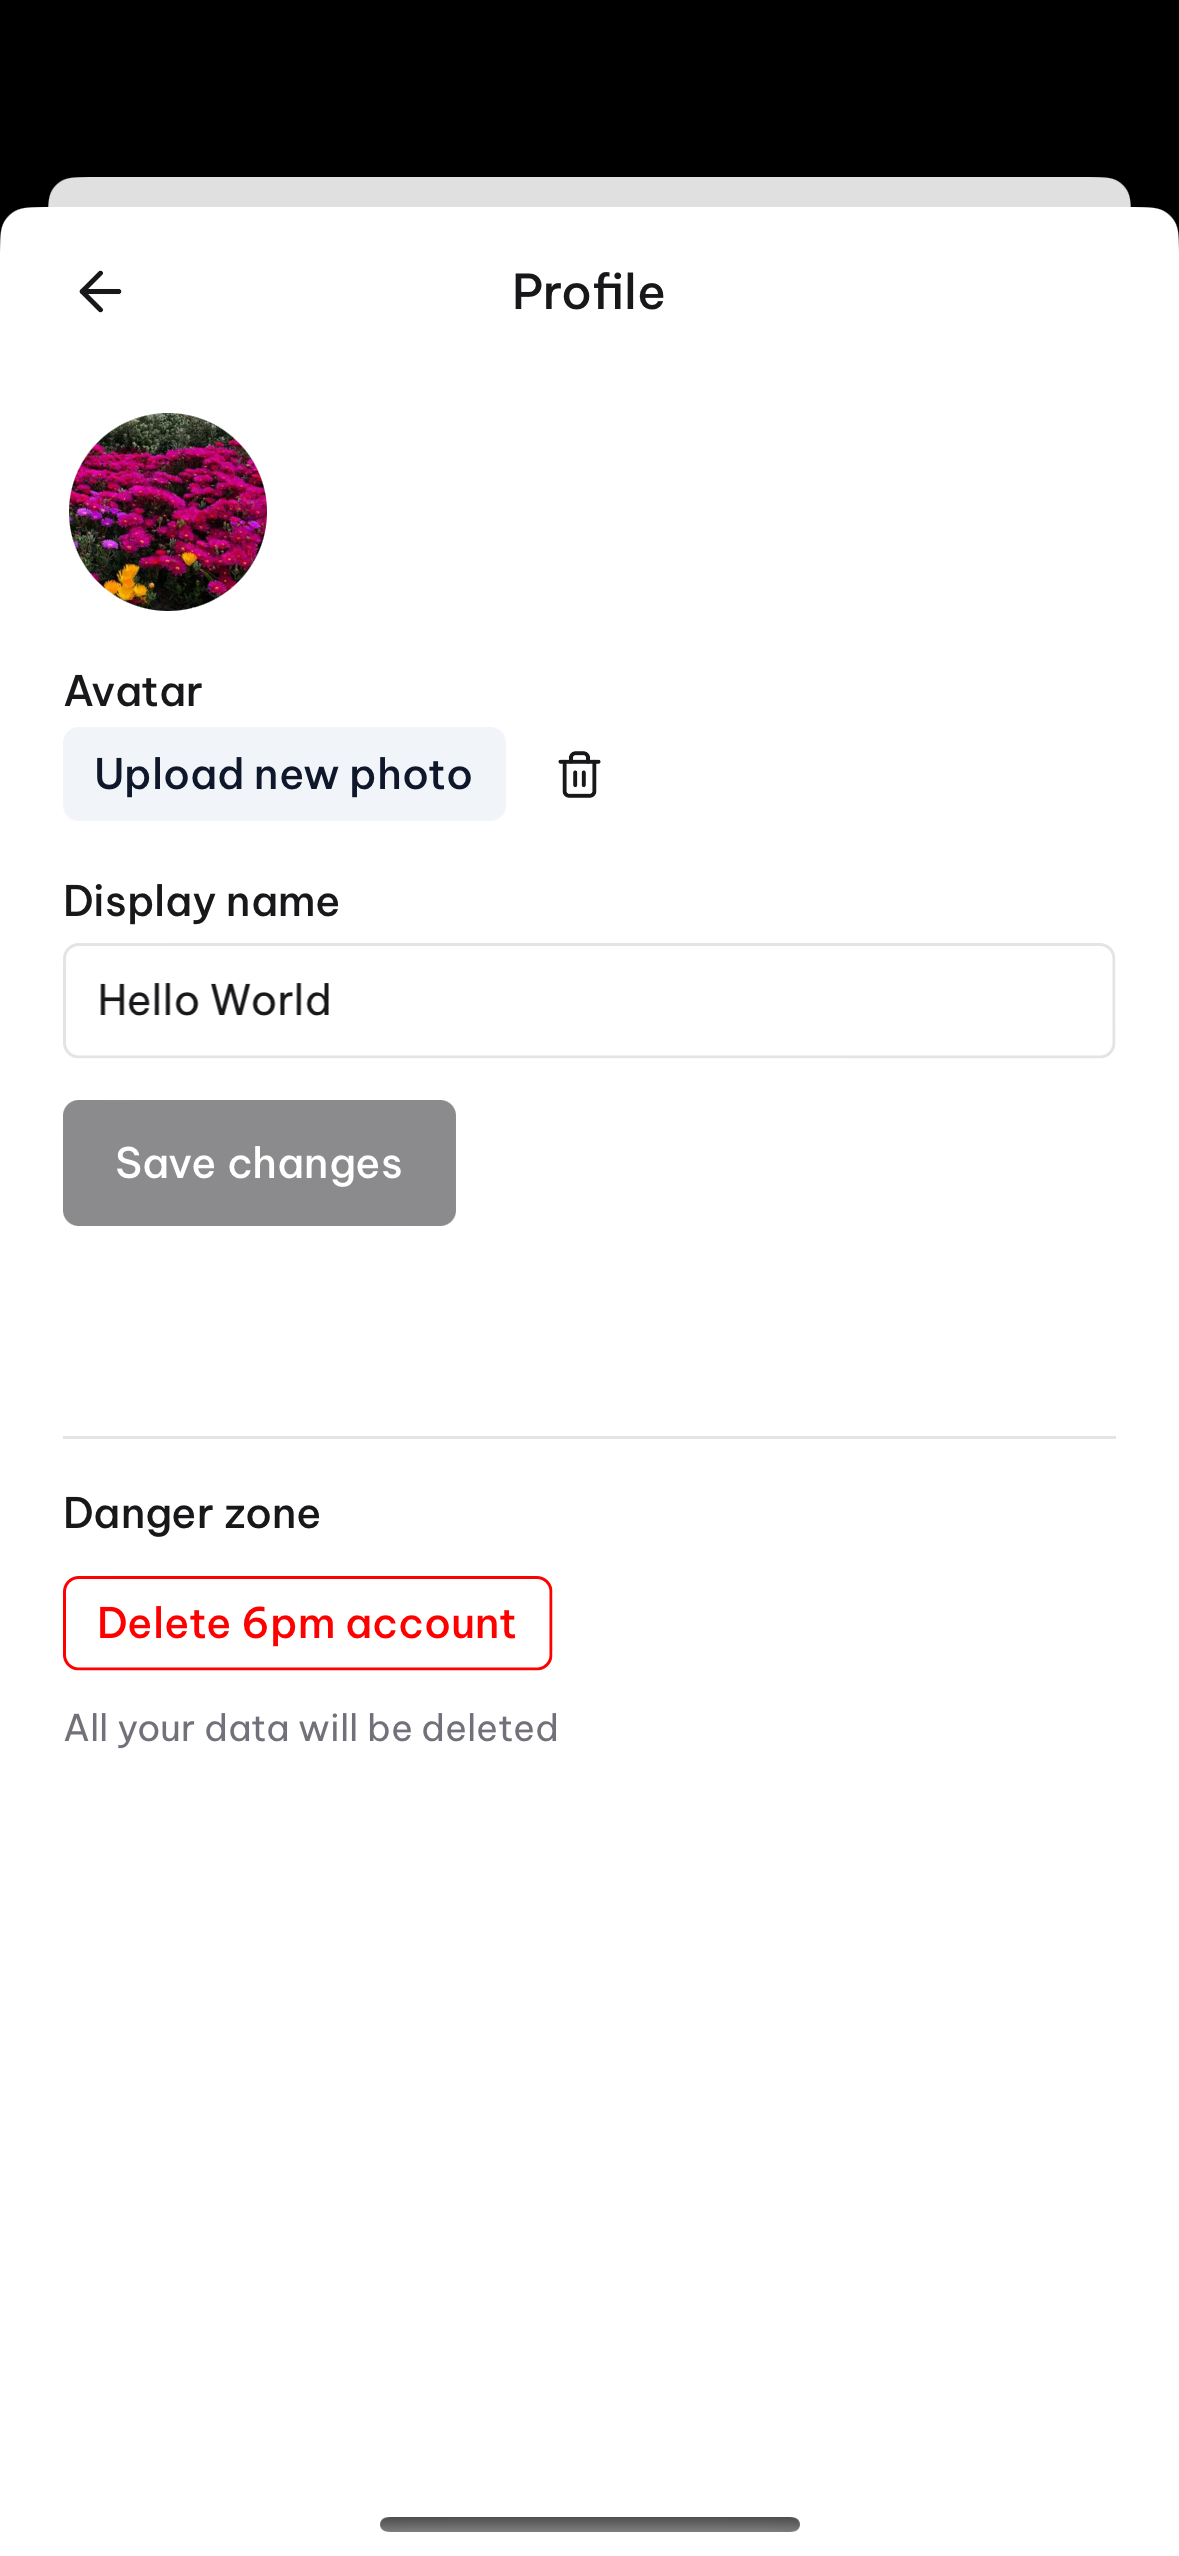Screen dimensions: 1179x2556
Task: Tap the home indicator bar at bottom
Action: [589, 2524]
